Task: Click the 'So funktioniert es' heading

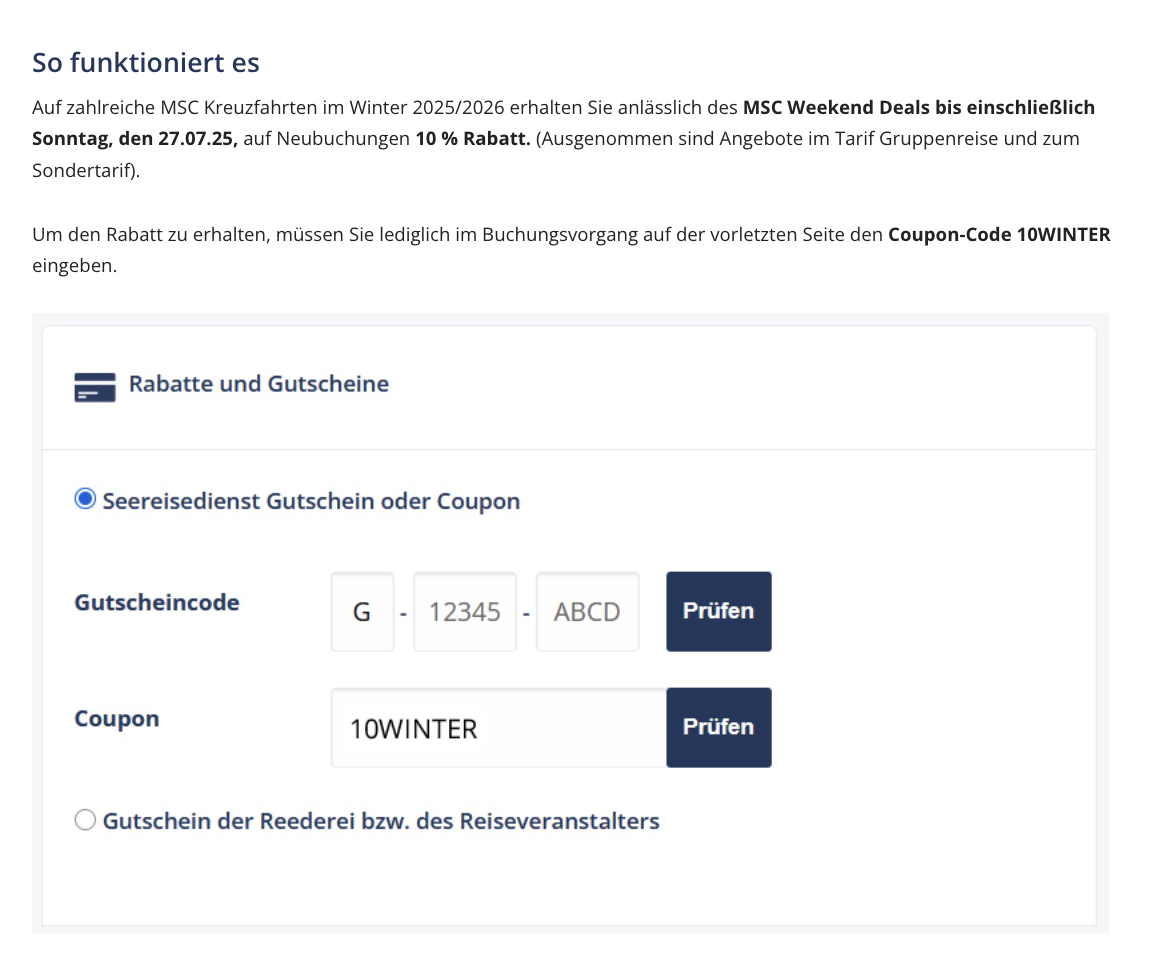Action: (146, 63)
